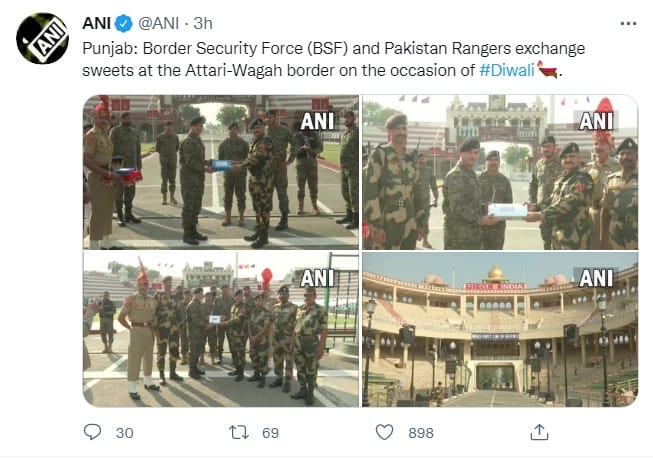Click the blue verified badge
The height and width of the screenshot is (460, 653).
[123, 23]
